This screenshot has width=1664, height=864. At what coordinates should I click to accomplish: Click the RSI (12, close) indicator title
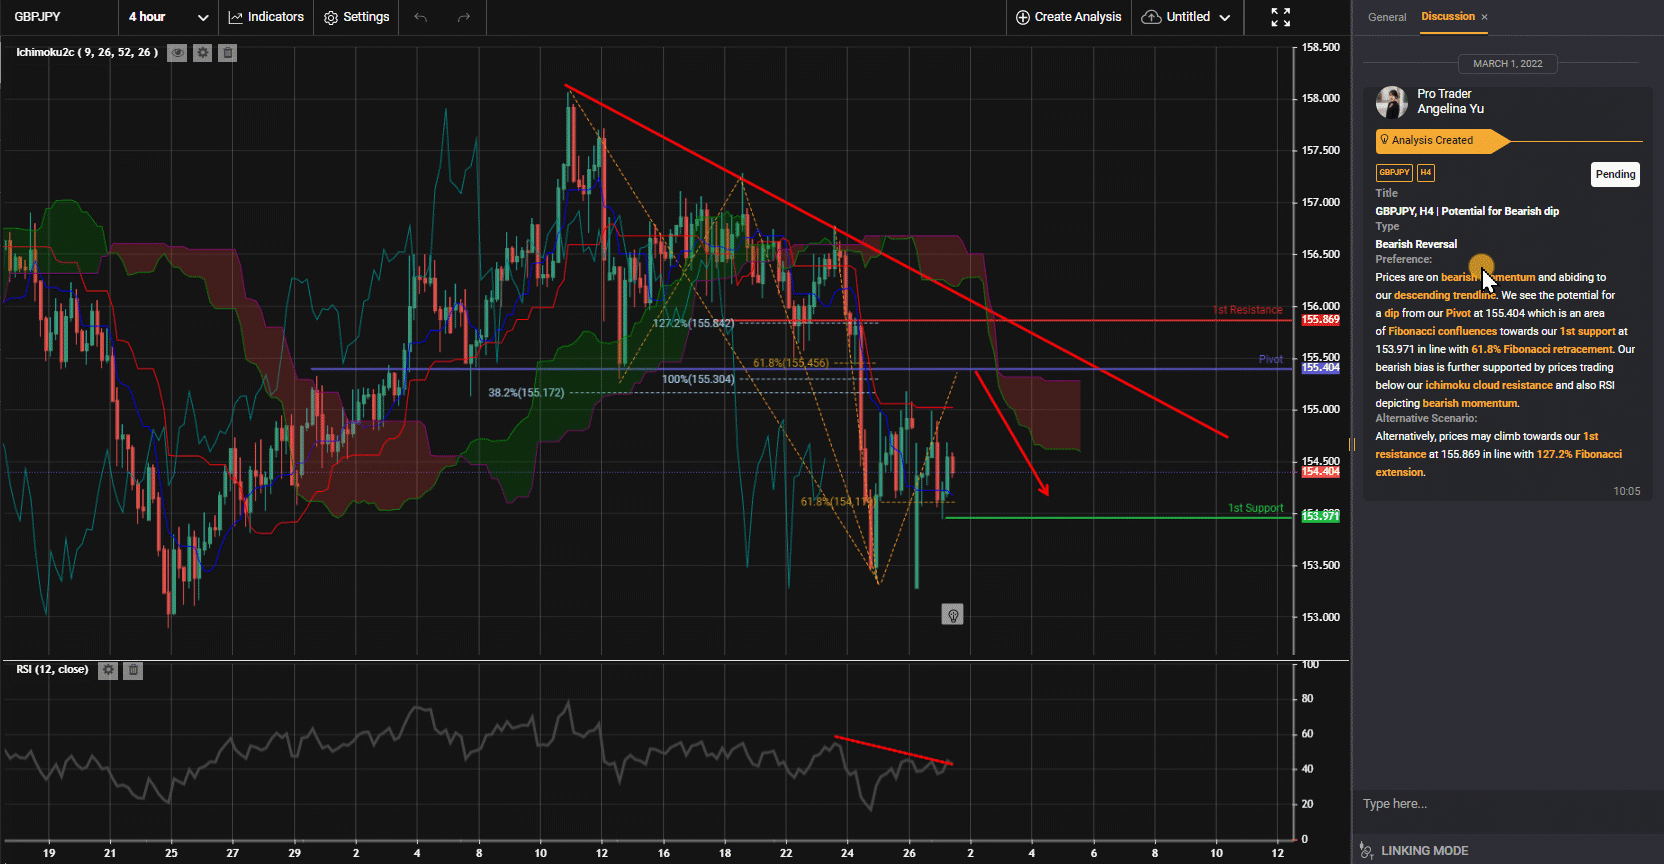click(x=52, y=669)
